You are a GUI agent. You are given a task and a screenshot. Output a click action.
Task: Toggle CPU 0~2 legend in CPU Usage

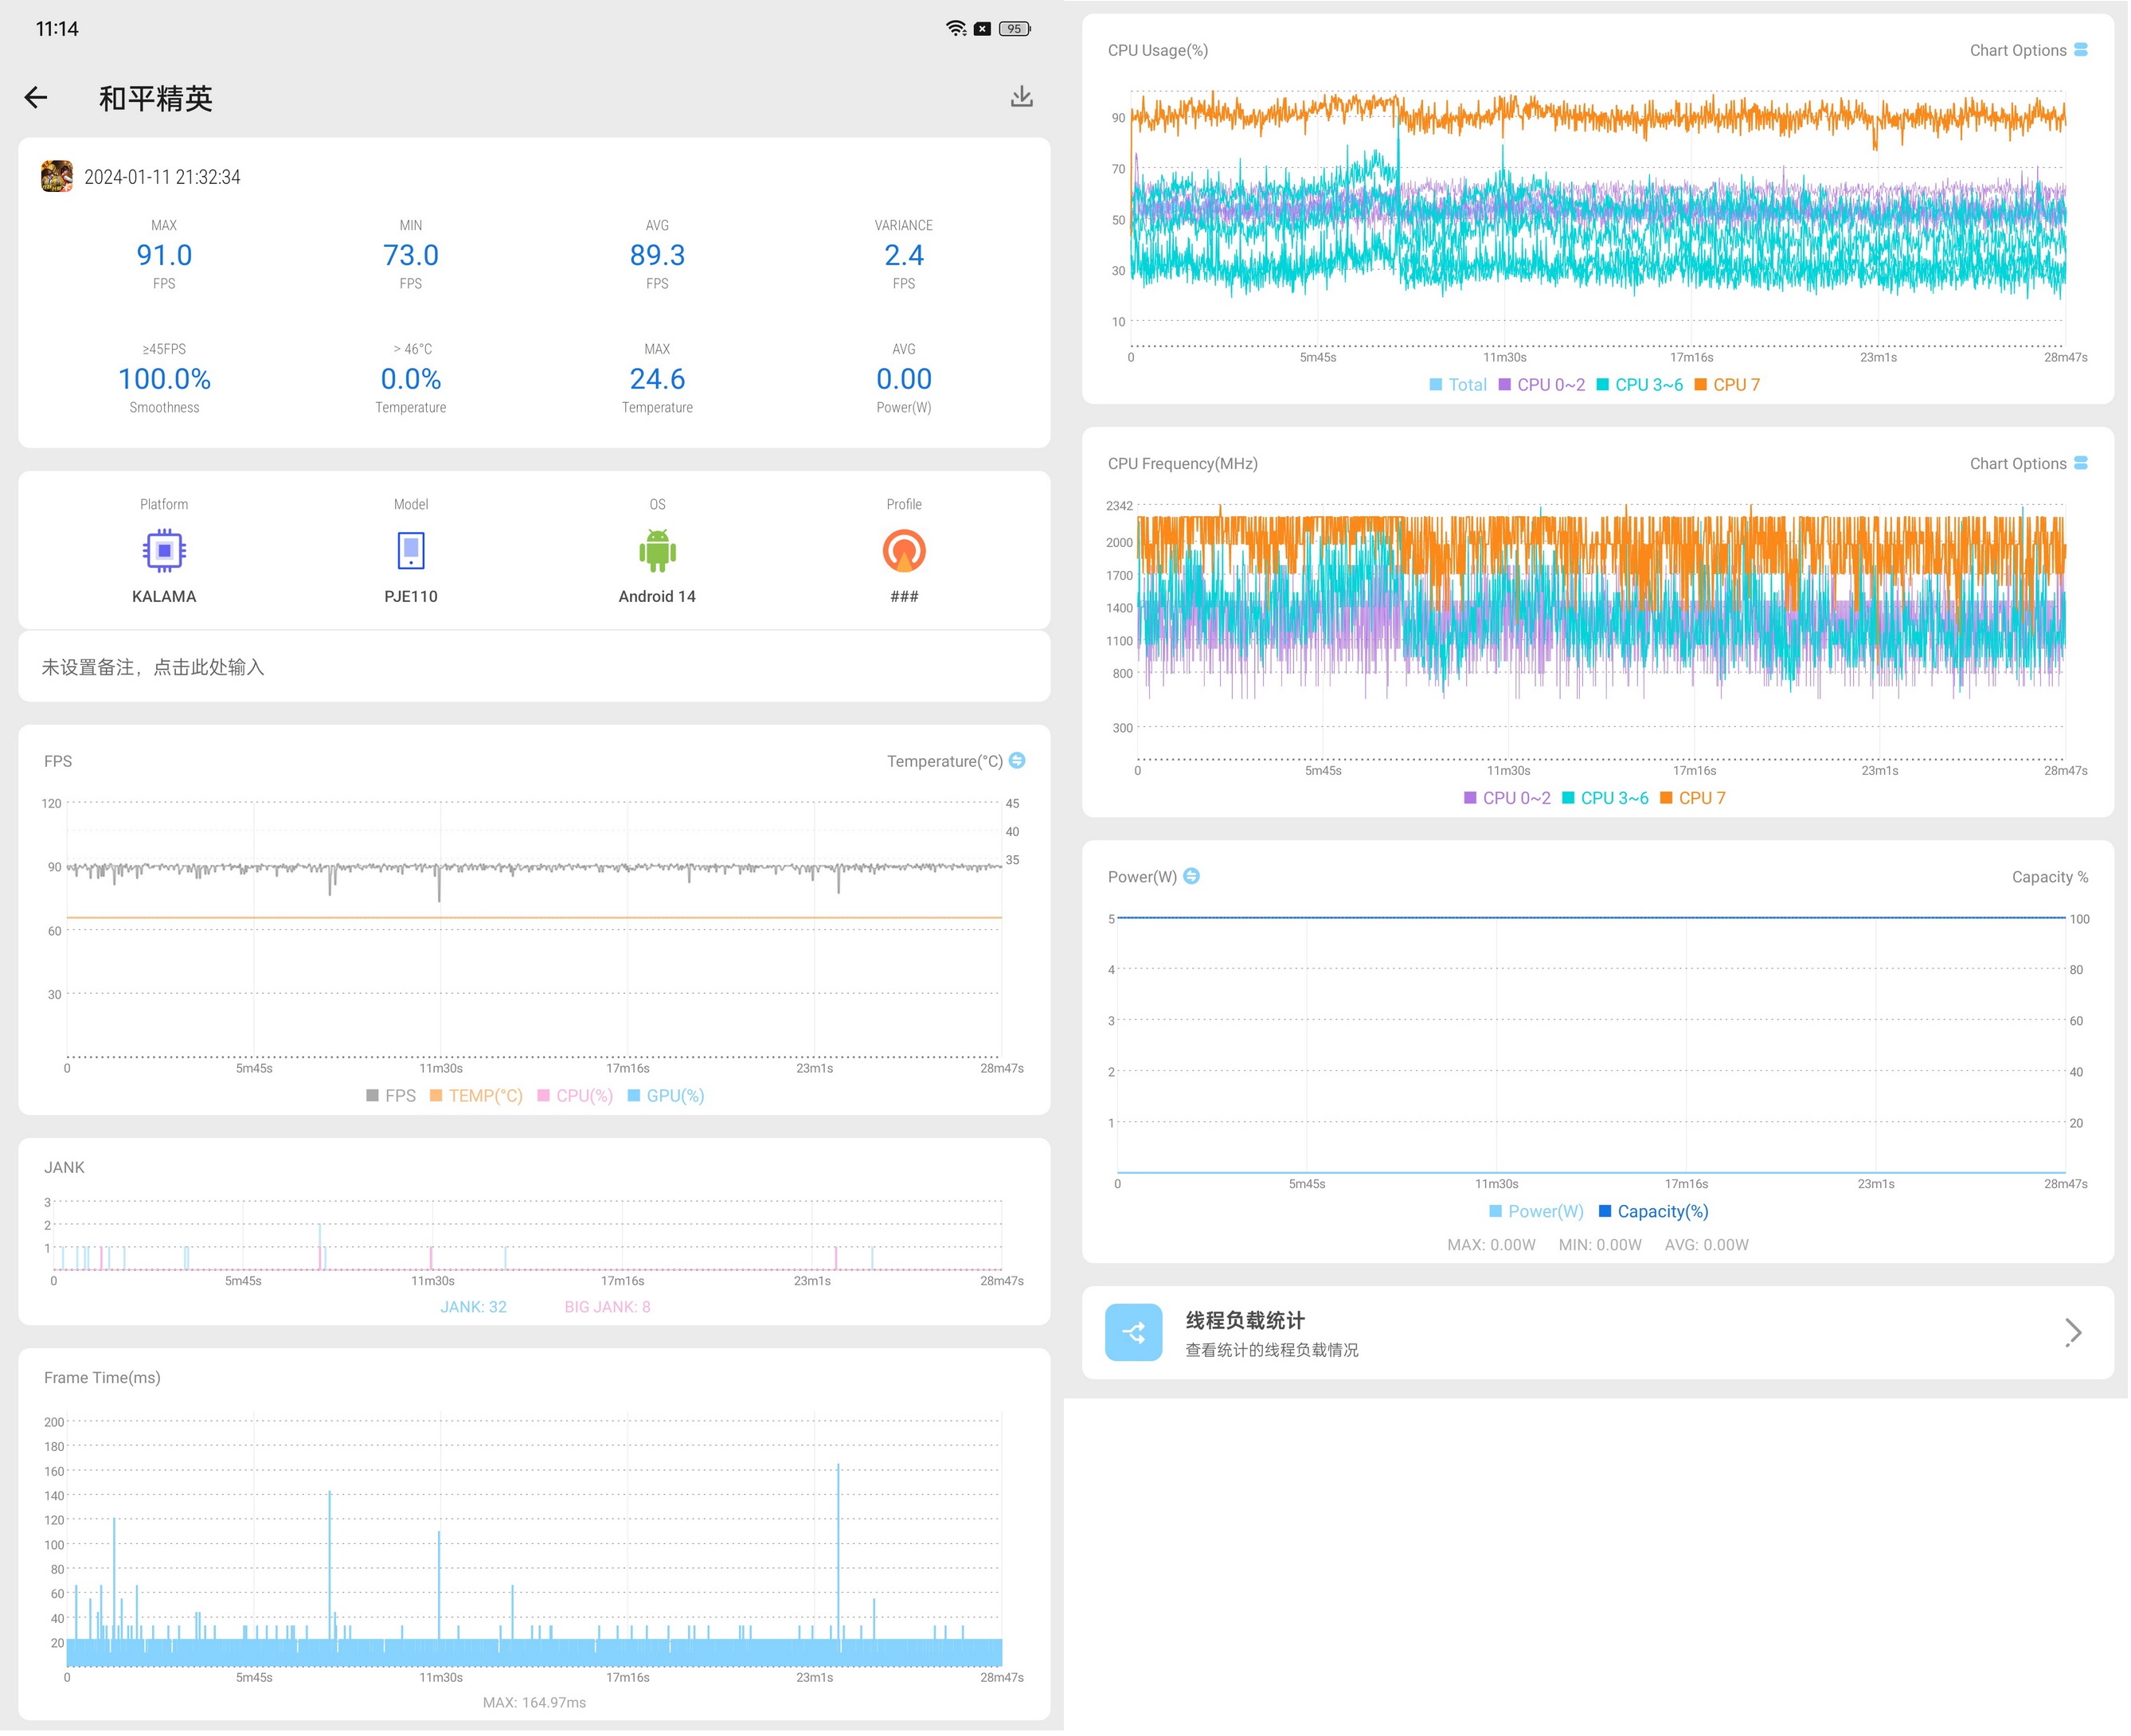tap(1541, 384)
